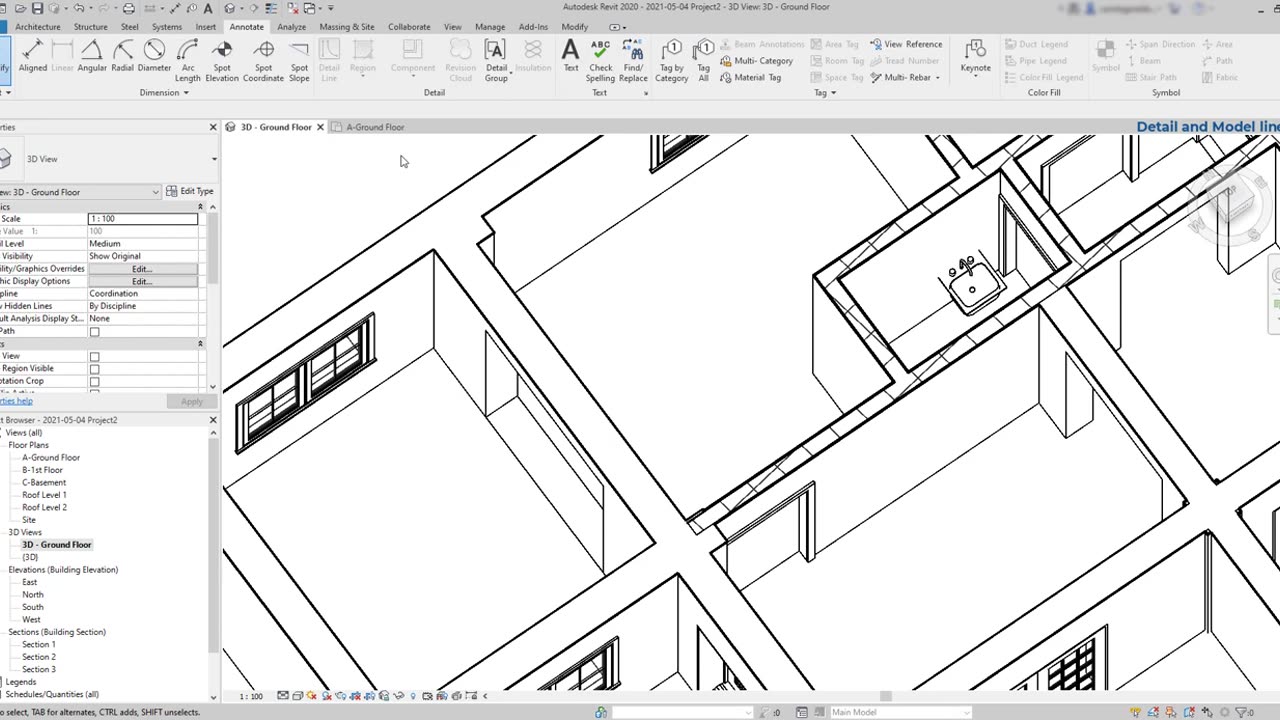The width and height of the screenshot is (1280, 720).
Task: Open the Collaborate ribbon tab
Action: [409, 27]
